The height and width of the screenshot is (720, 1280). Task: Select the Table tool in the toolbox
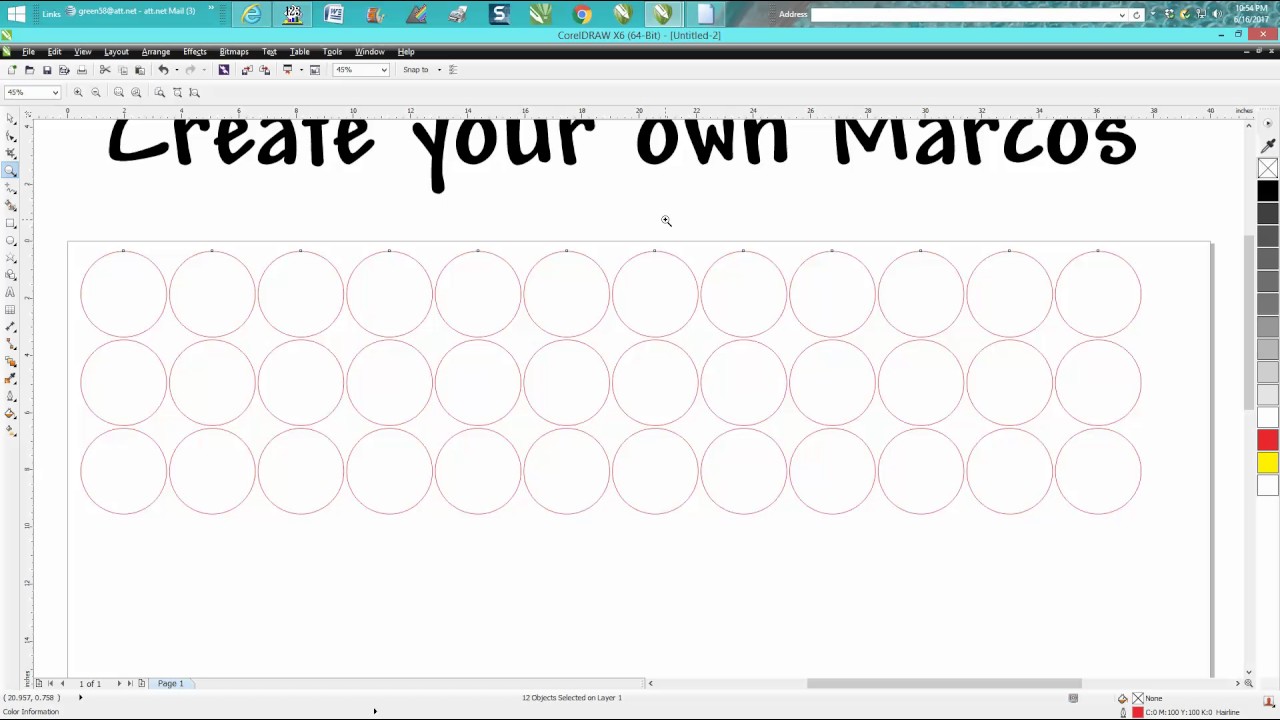(11, 310)
